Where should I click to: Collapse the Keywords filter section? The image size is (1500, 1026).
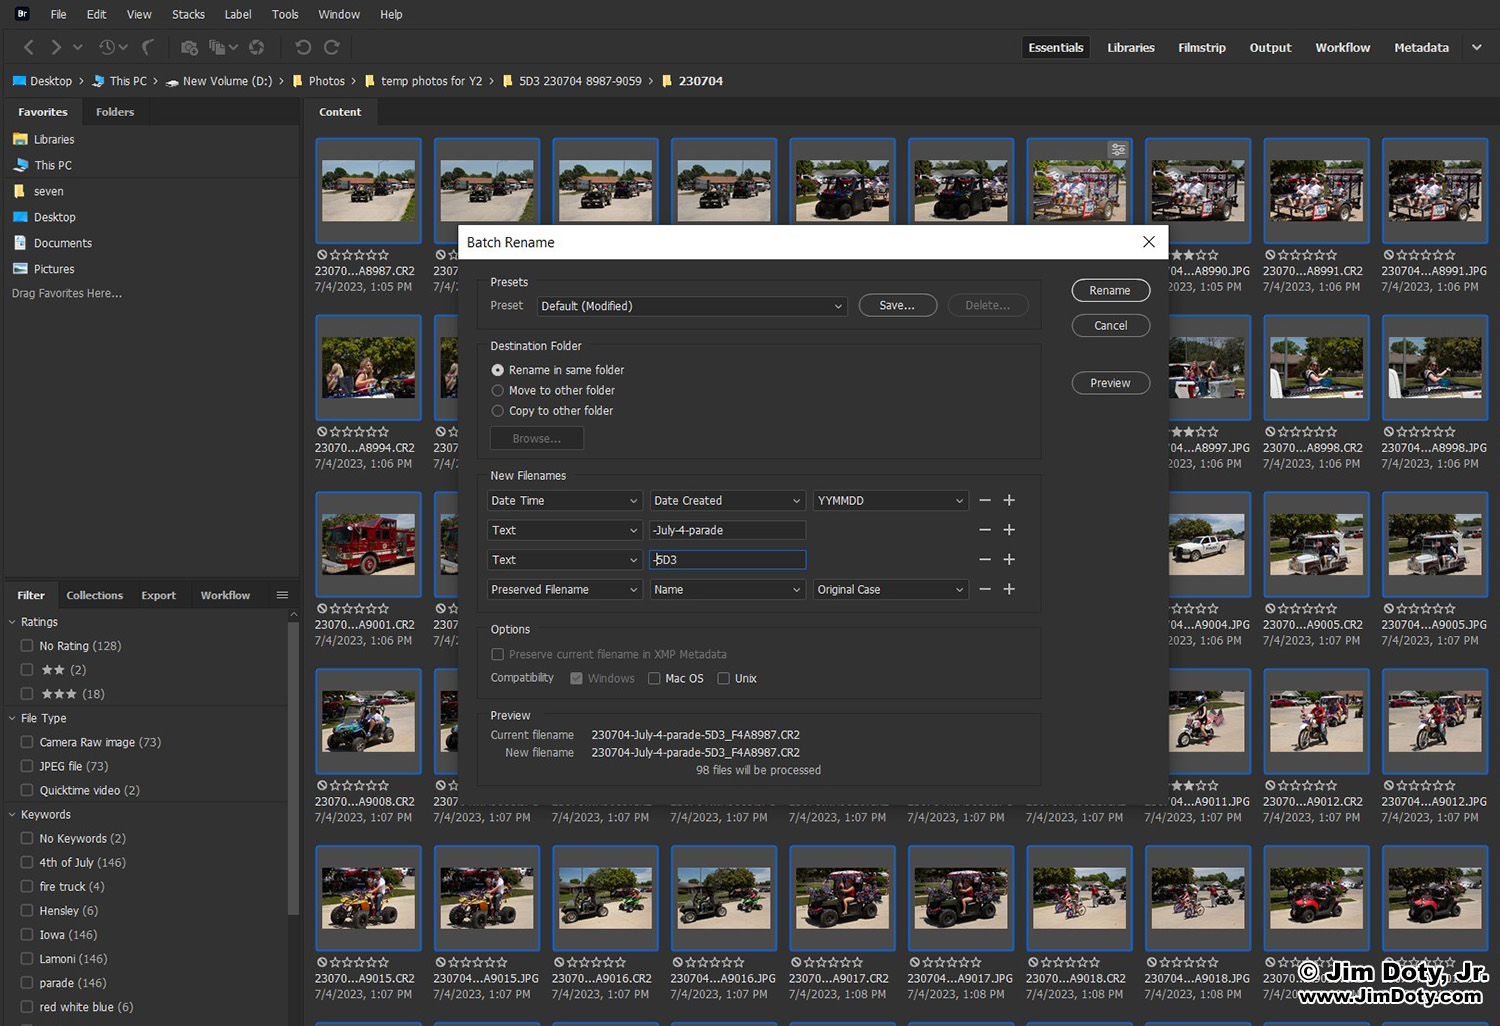tap(12, 815)
